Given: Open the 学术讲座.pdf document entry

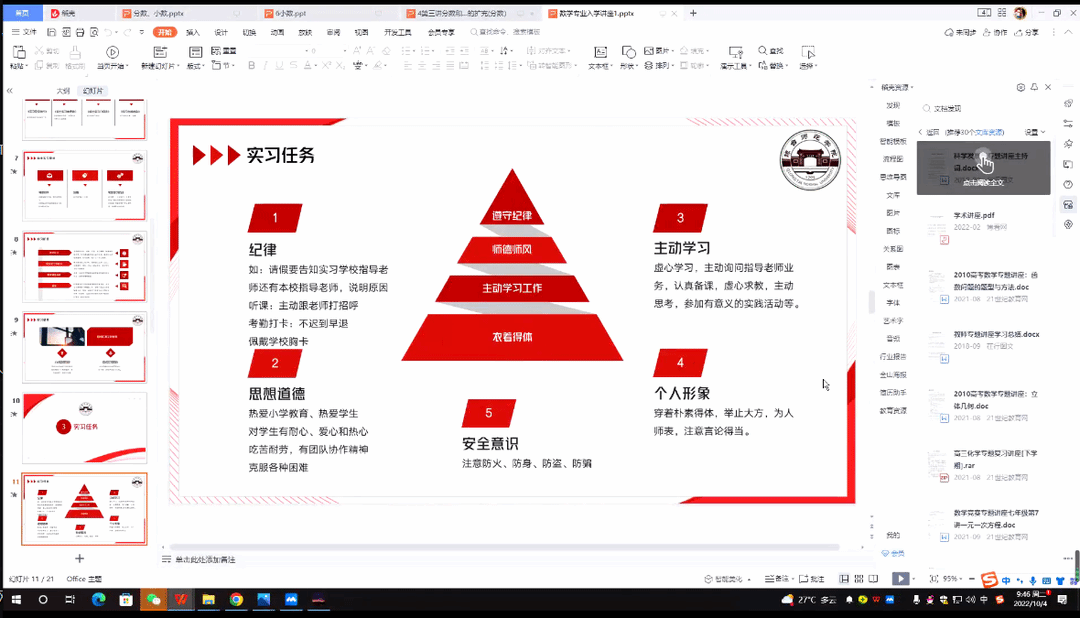Looking at the screenshot, I should point(973,215).
